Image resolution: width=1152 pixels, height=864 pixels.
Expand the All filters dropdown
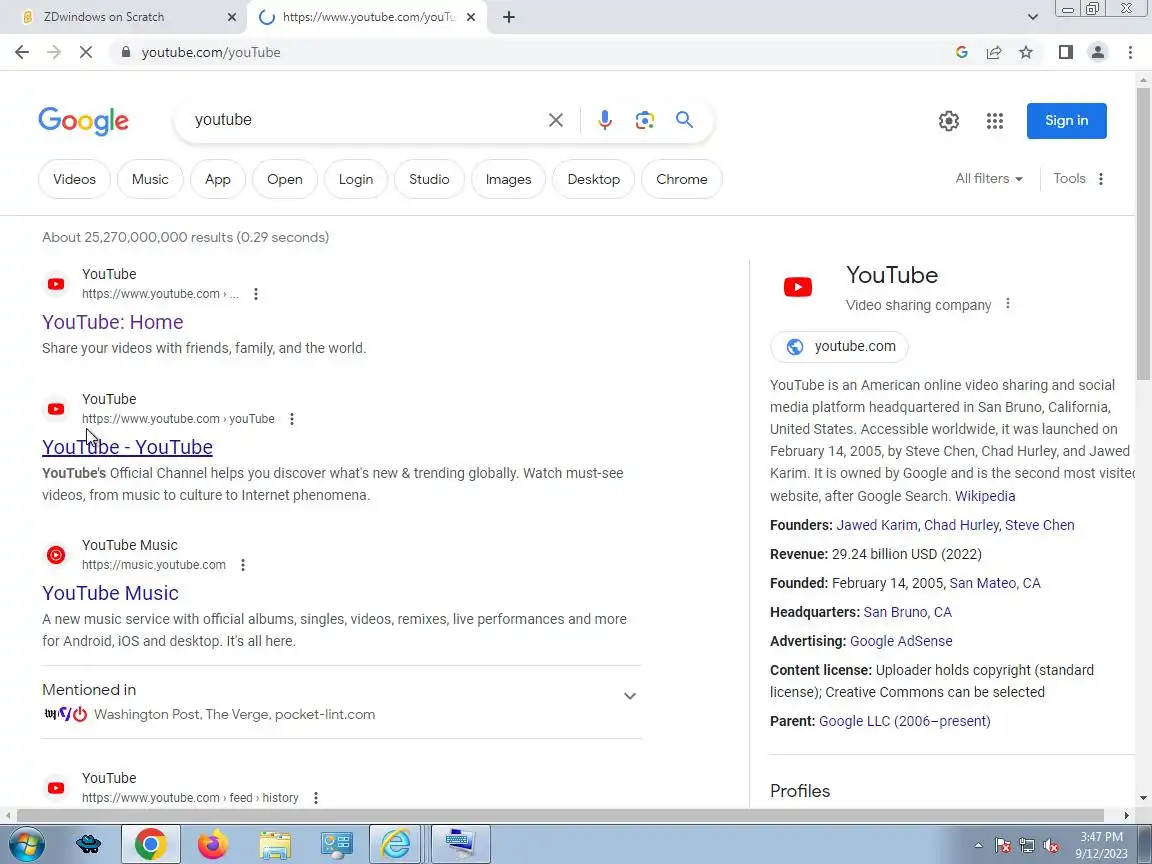click(989, 179)
